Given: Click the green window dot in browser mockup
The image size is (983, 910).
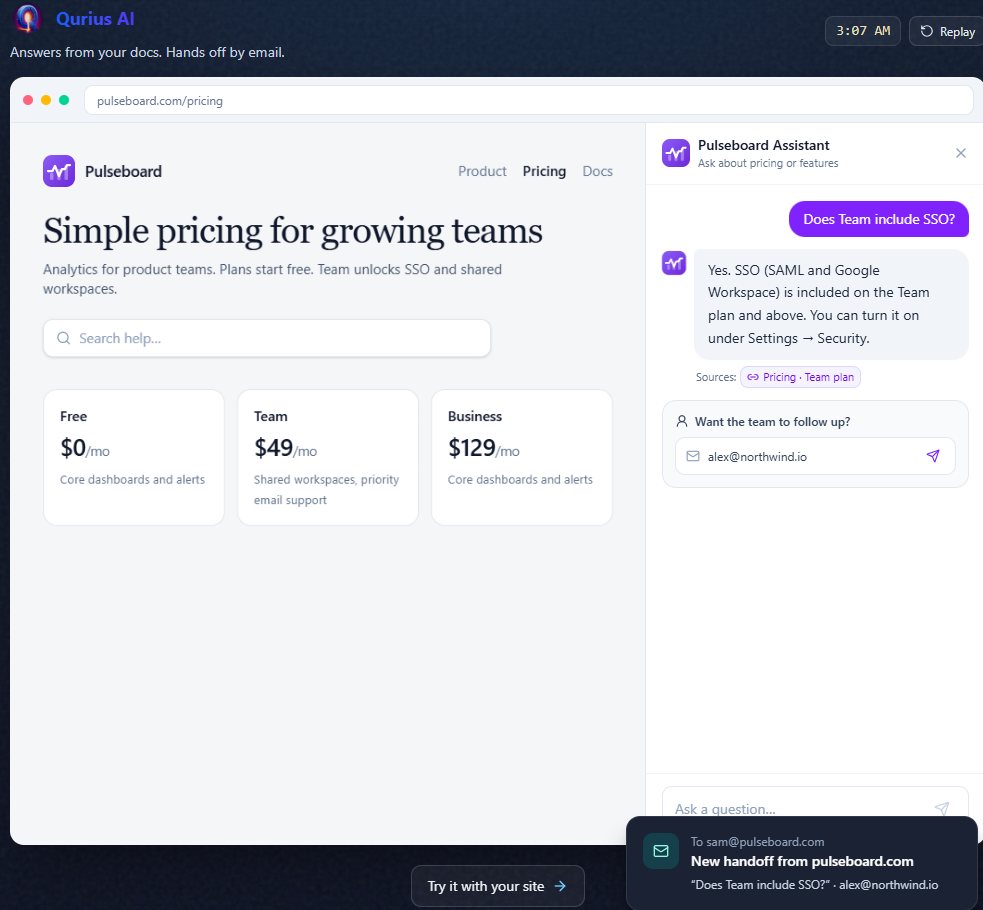Looking at the screenshot, I should pos(64,100).
